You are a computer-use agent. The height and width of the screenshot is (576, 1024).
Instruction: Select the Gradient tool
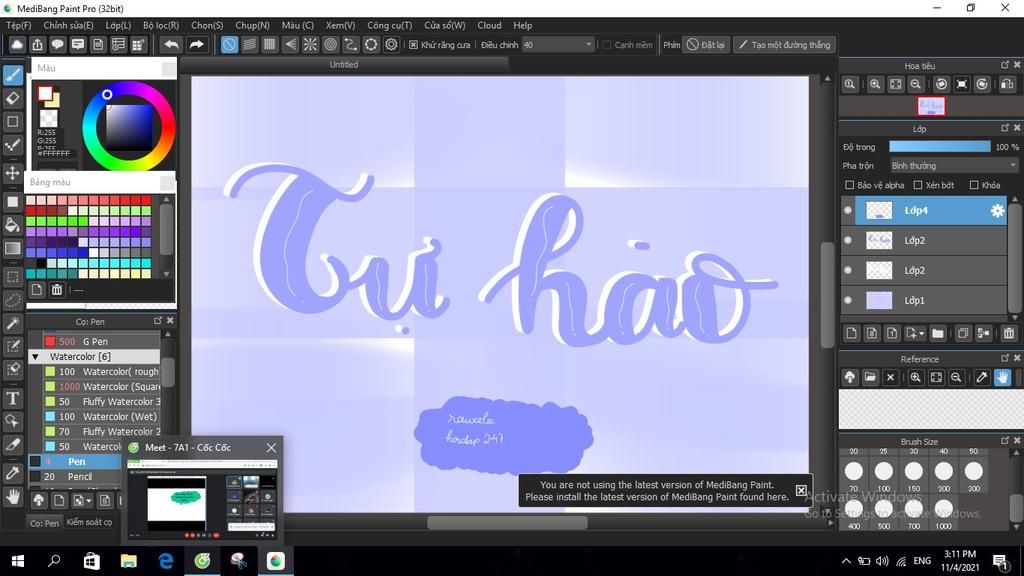pos(13,248)
